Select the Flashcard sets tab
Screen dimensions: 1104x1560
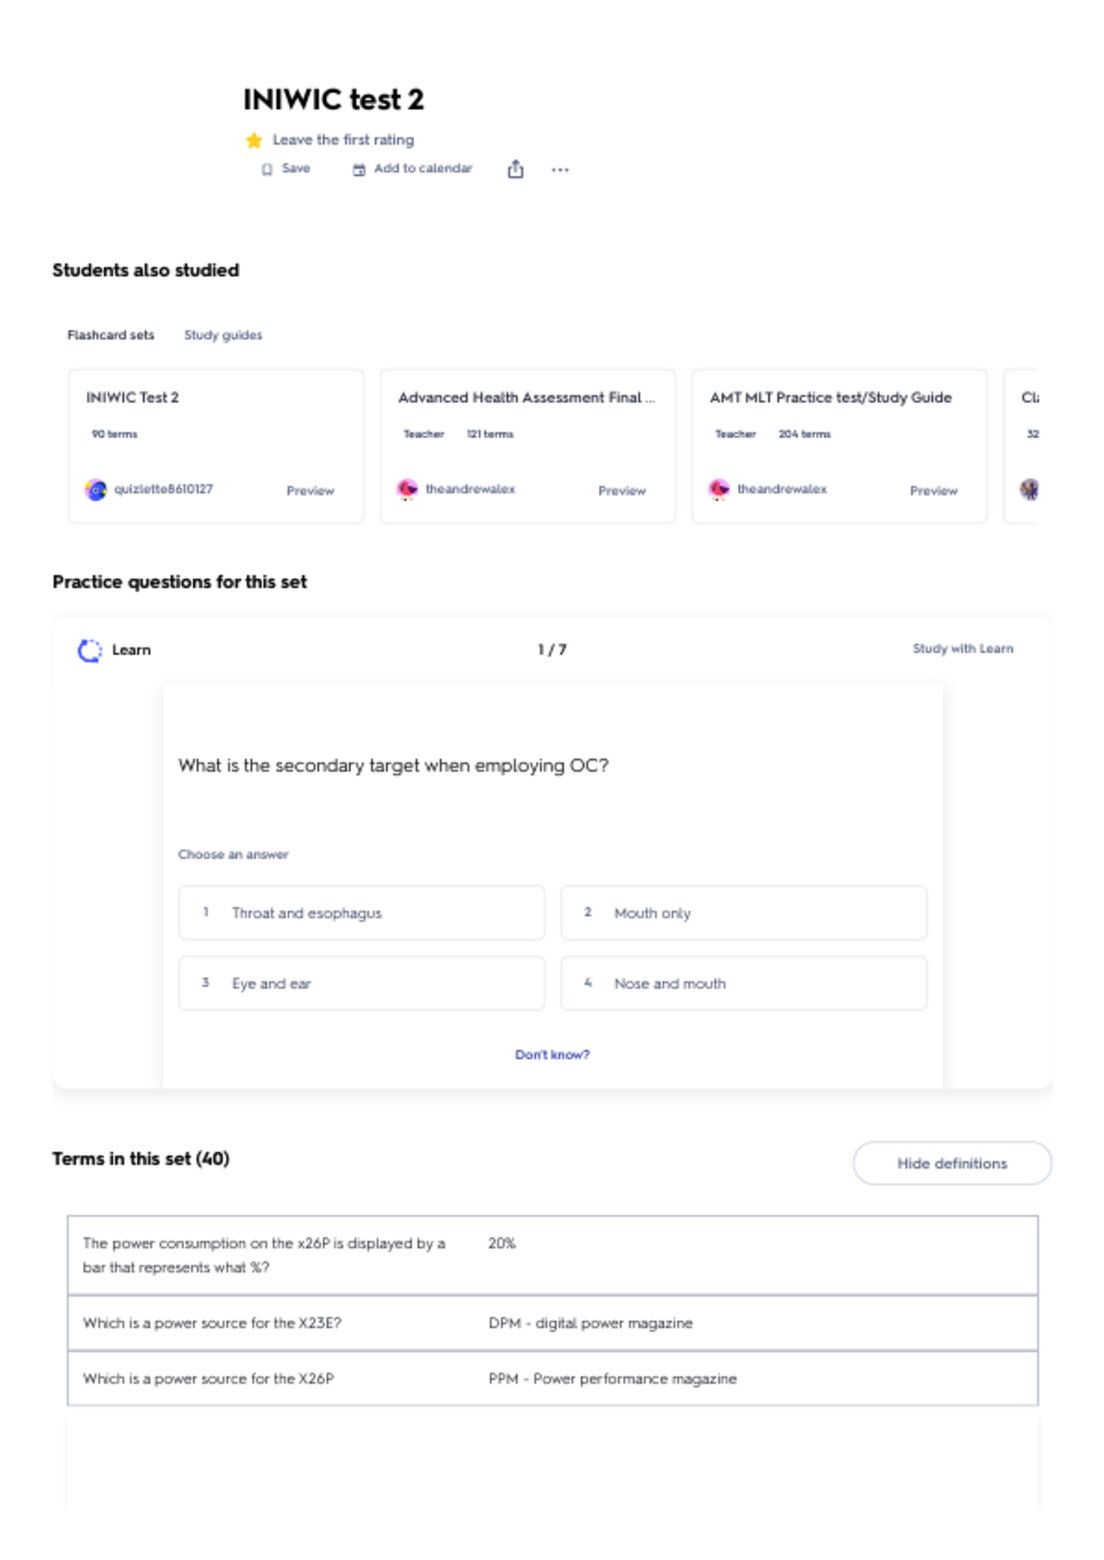111,335
